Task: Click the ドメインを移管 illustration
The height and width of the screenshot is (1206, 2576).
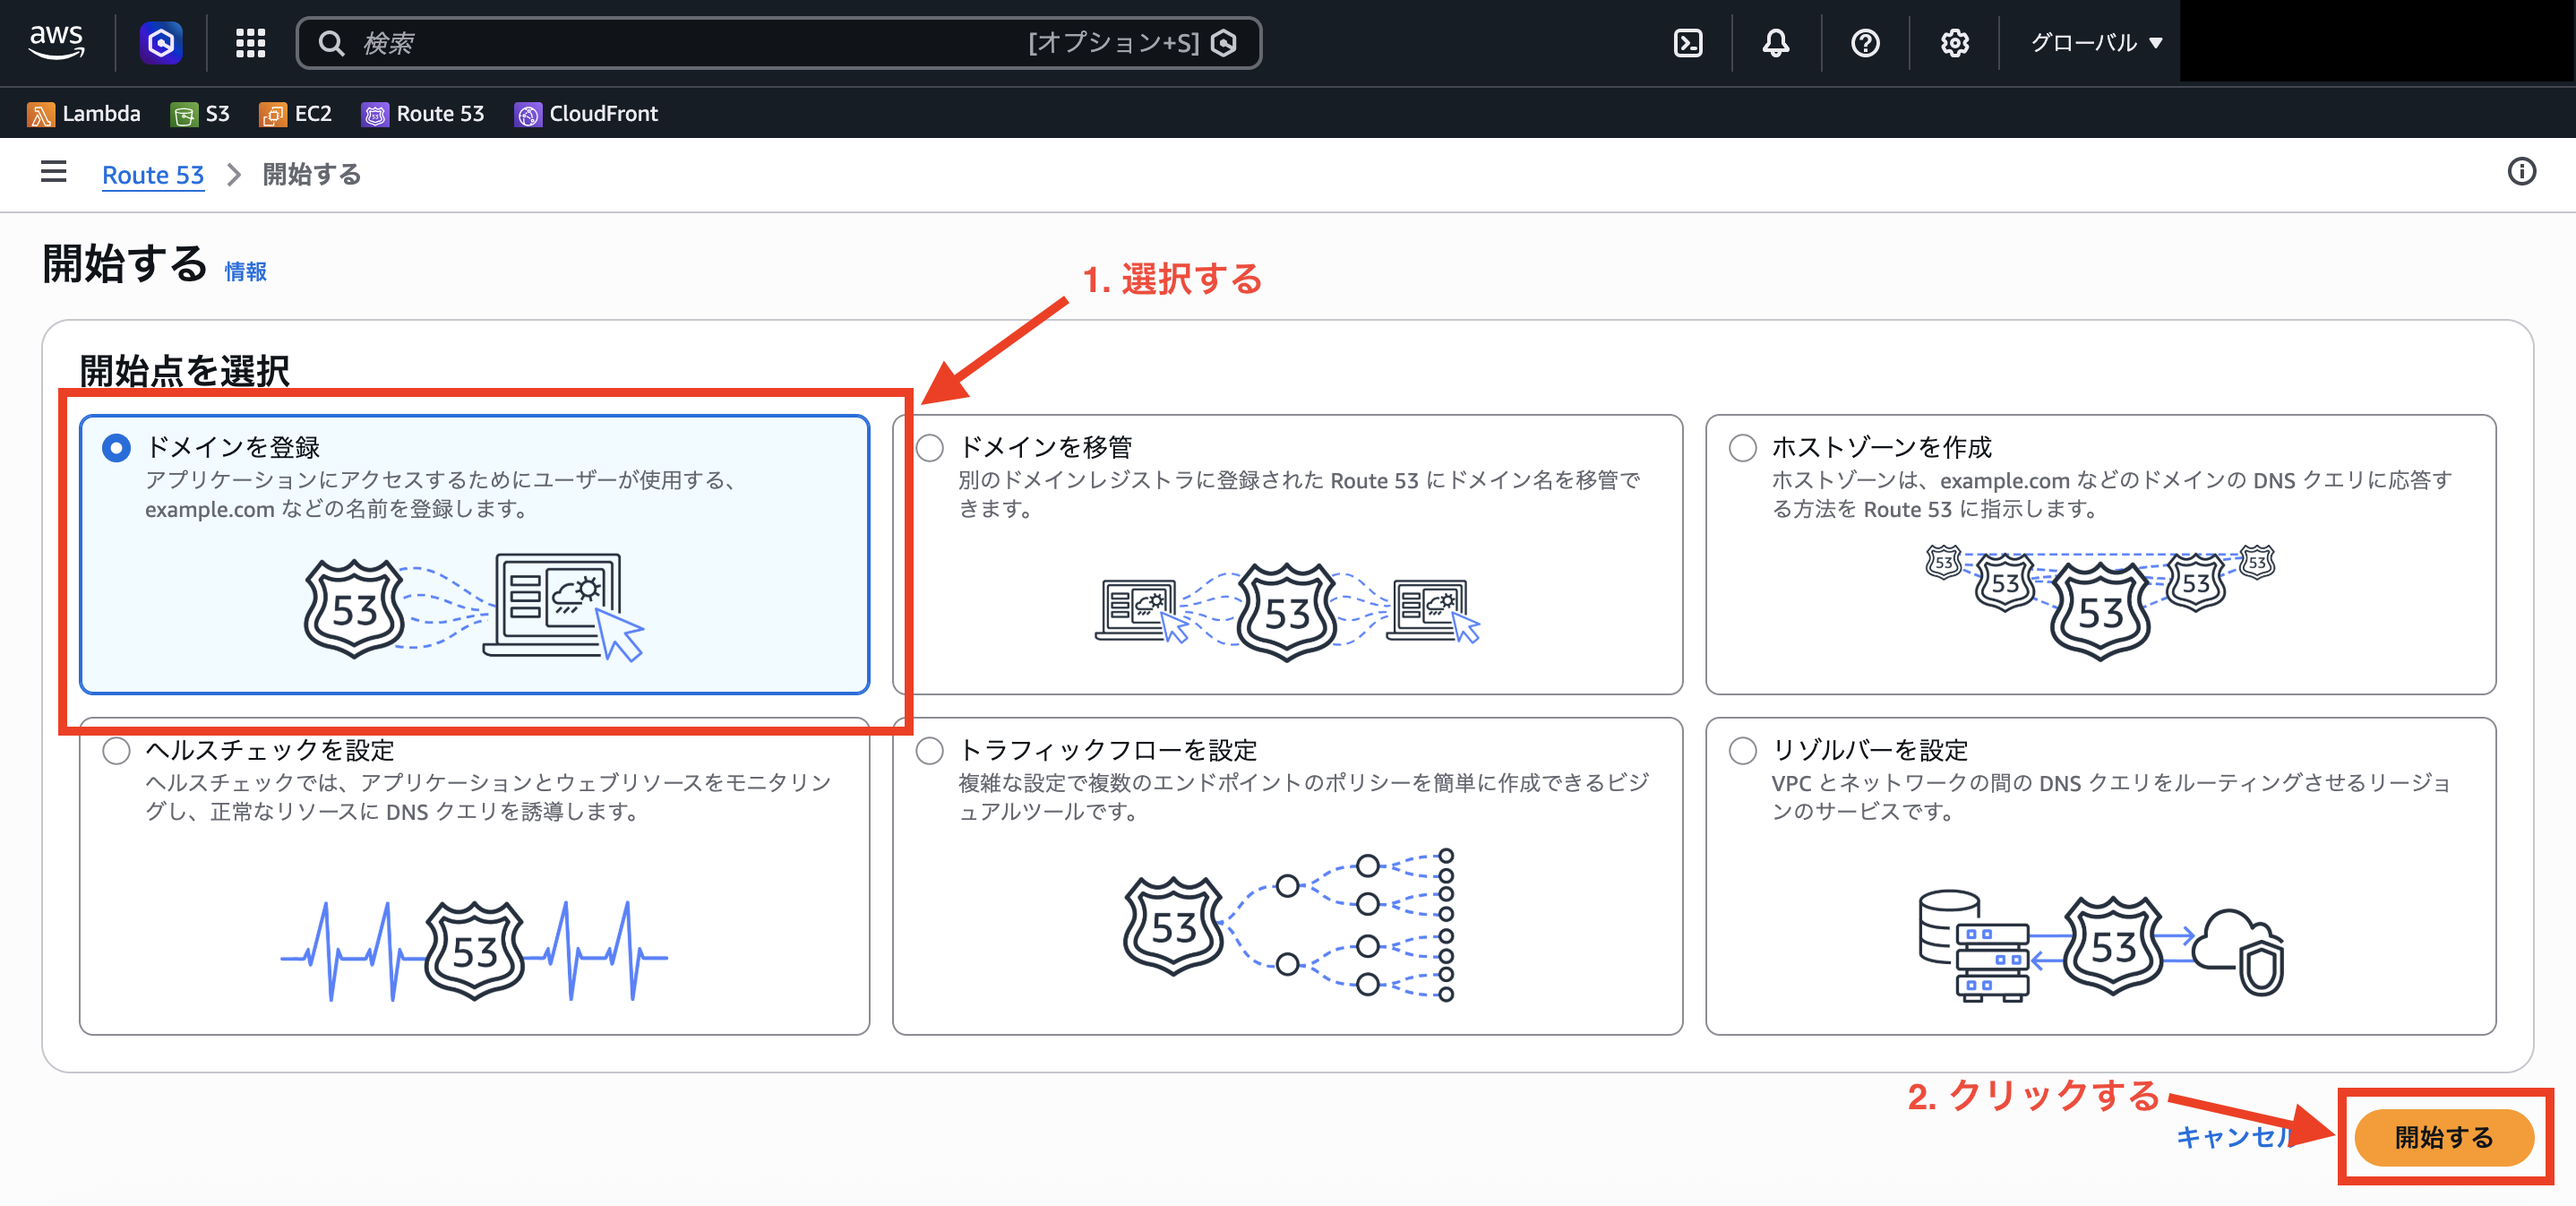Action: point(1287,611)
